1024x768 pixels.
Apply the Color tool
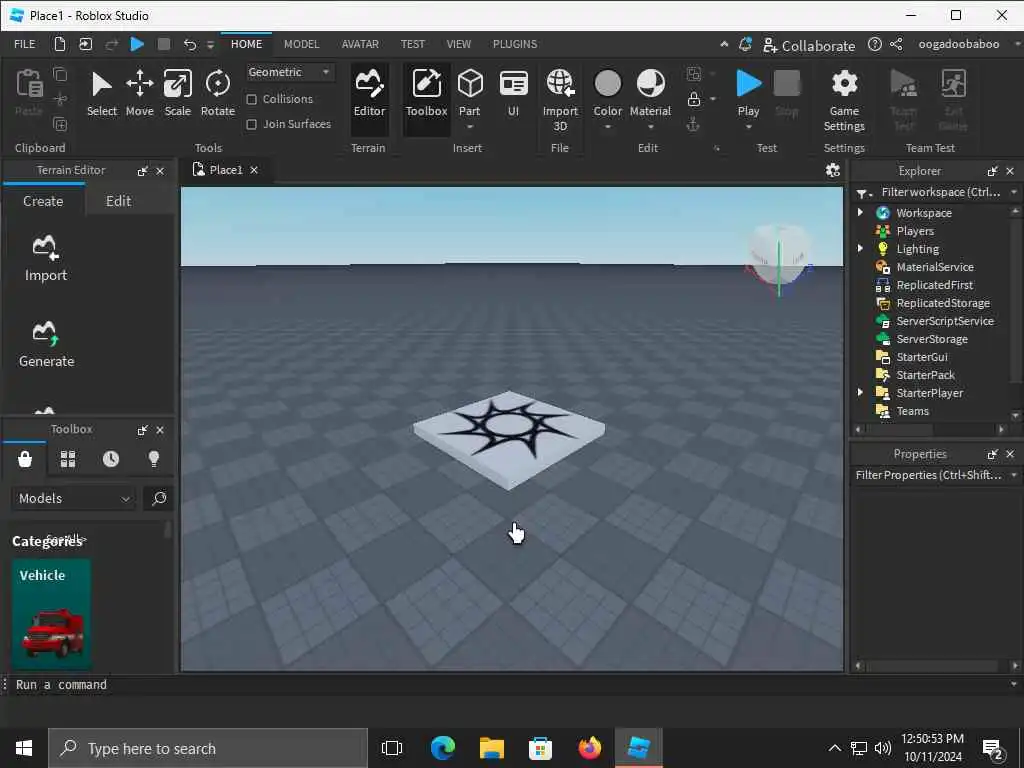607,91
